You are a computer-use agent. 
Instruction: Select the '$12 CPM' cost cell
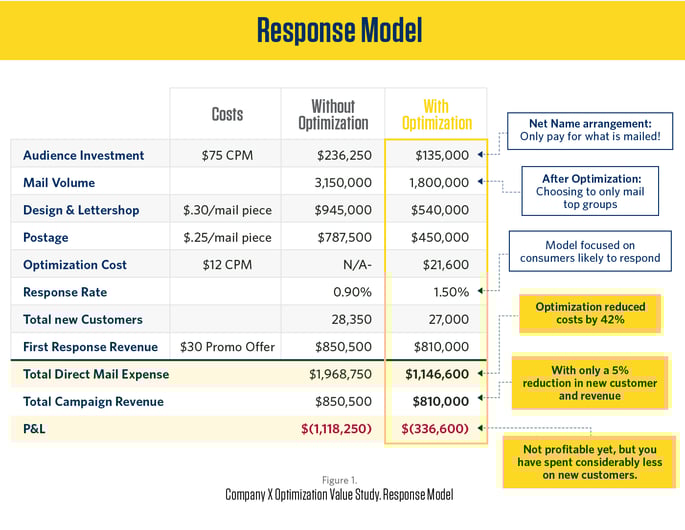227,265
